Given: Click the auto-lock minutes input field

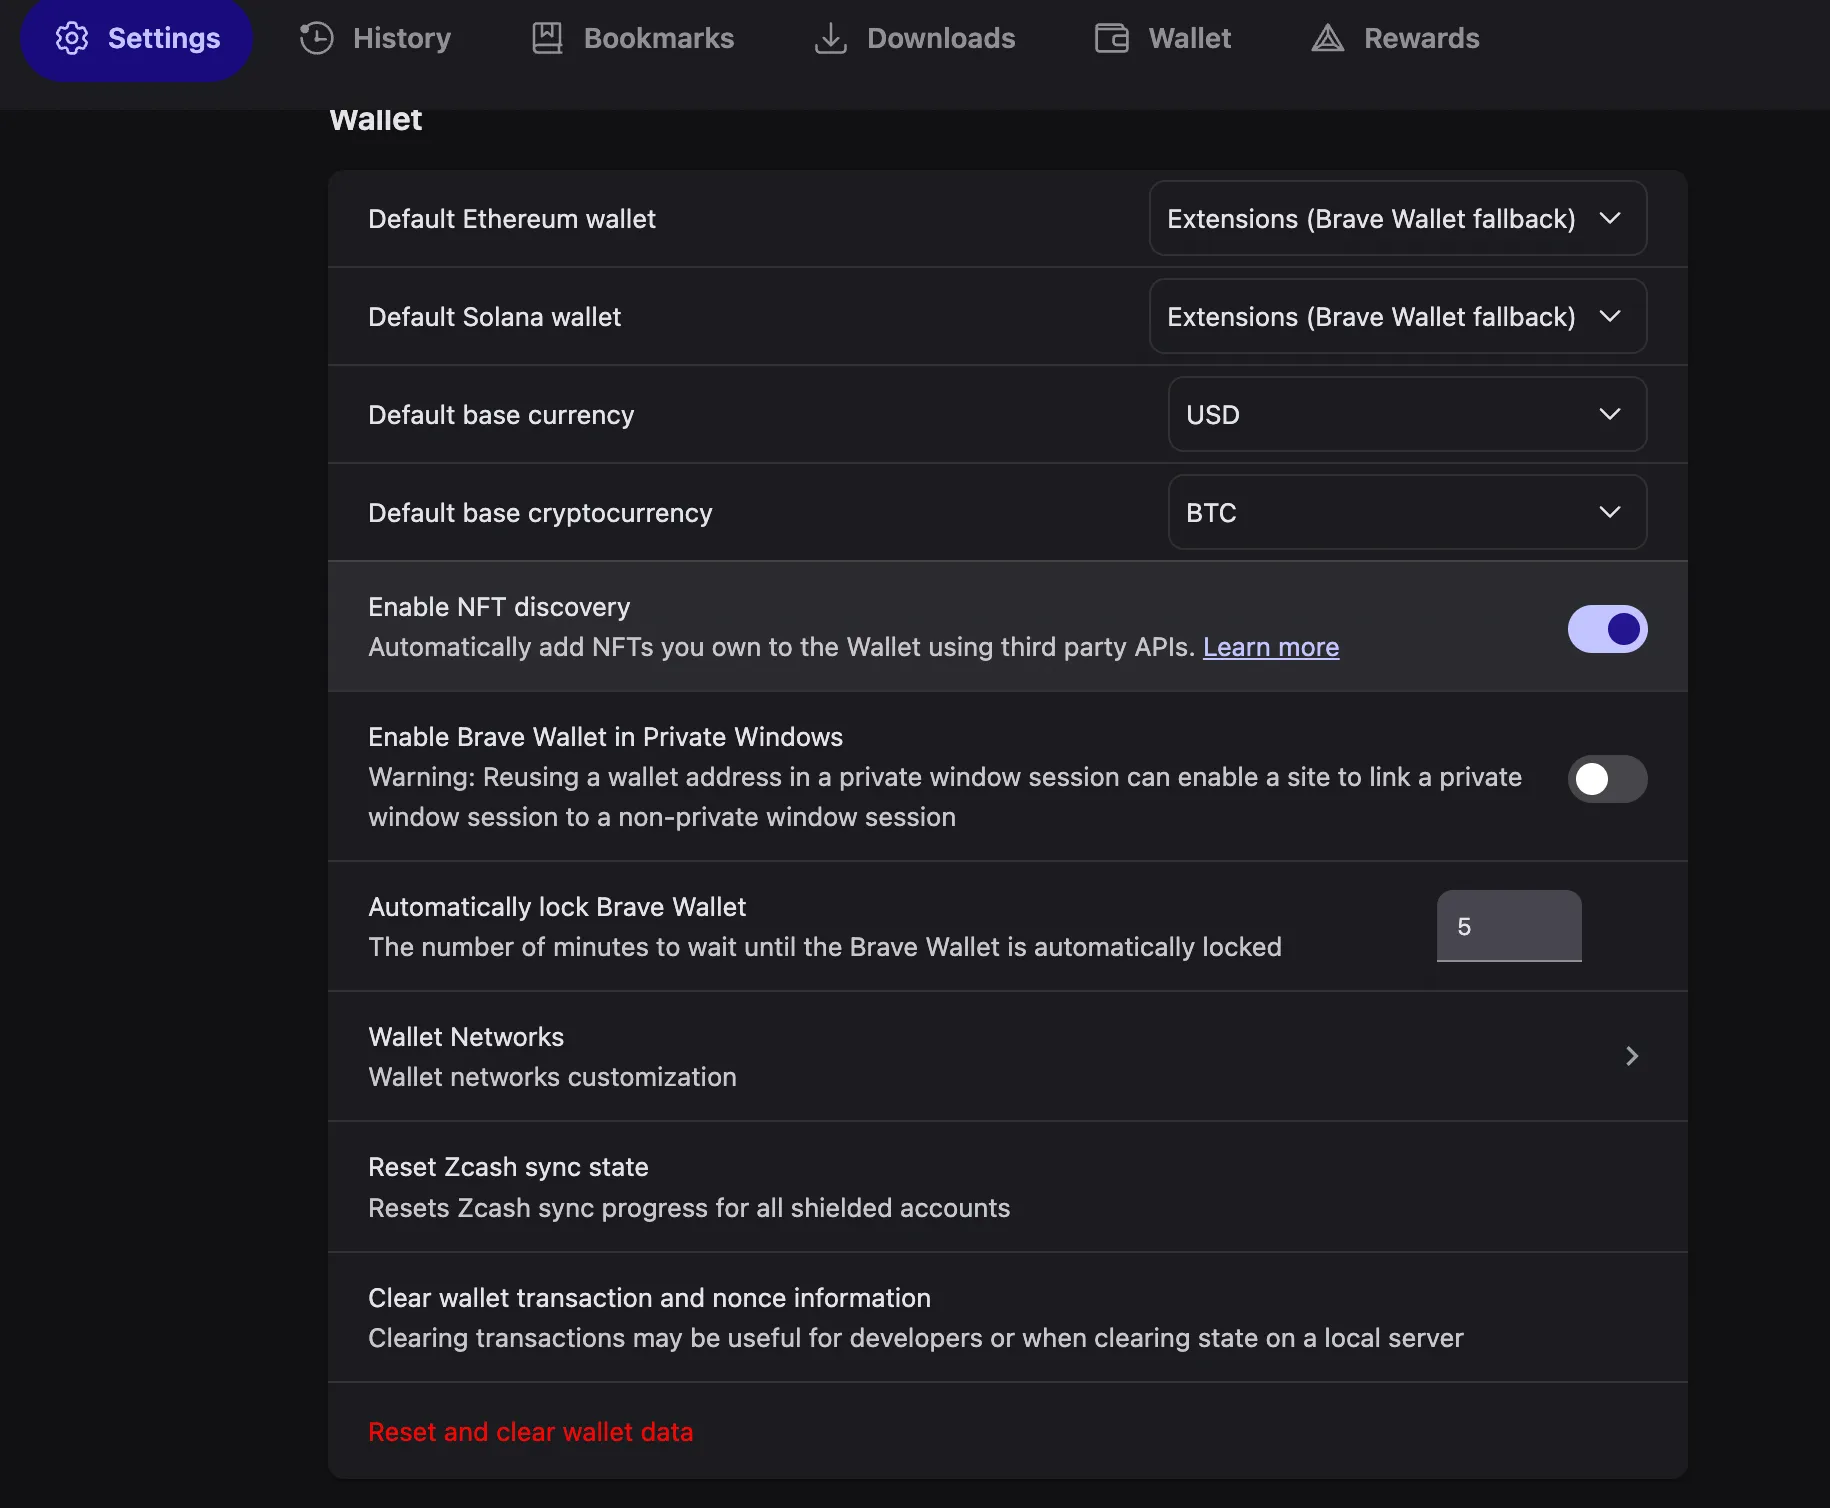Looking at the screenshot, I should (x=1509, y=926).
